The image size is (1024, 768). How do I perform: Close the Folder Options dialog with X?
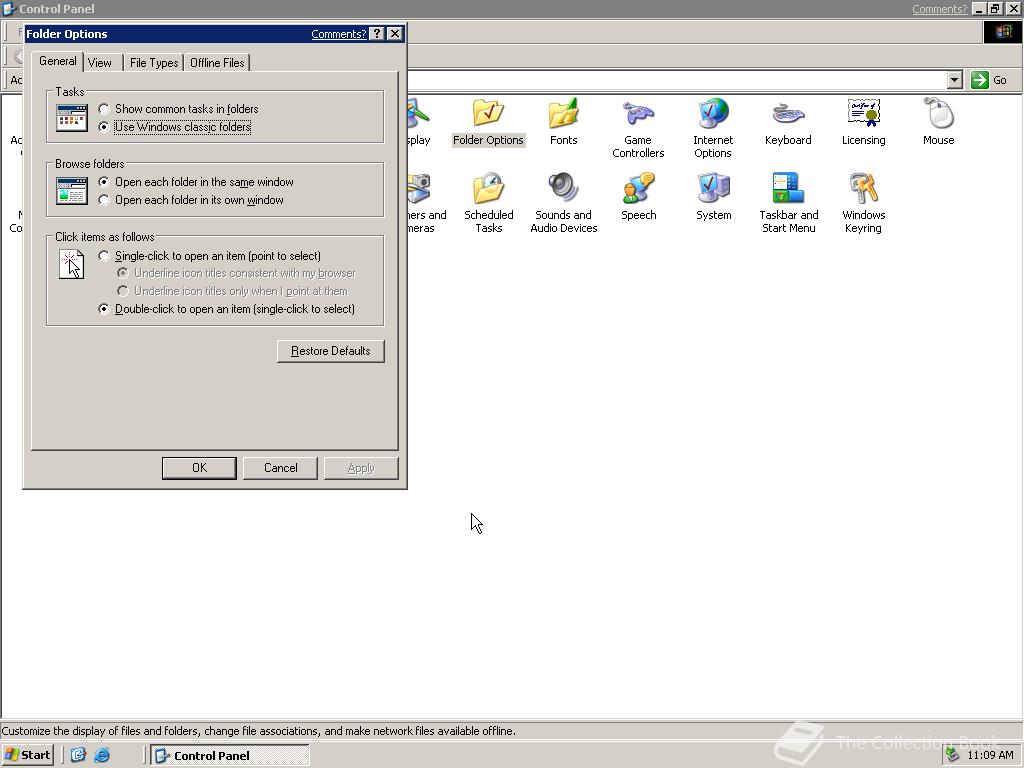click(x=394, y=33)
